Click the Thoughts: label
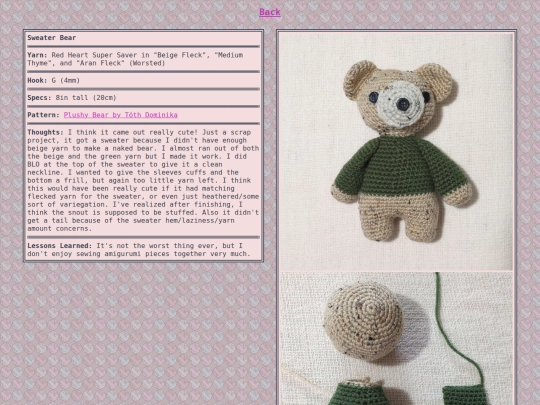The width and height of the screenshot is (540, 405). point(45,132)
